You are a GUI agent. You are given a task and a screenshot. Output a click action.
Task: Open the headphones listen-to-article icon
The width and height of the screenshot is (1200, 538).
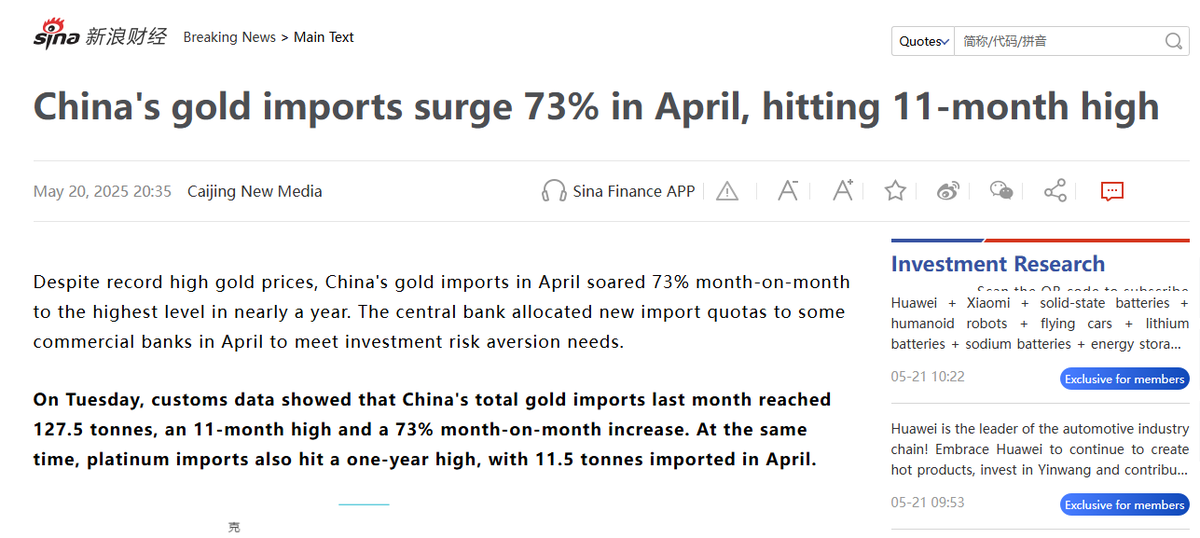click(554, 191)
